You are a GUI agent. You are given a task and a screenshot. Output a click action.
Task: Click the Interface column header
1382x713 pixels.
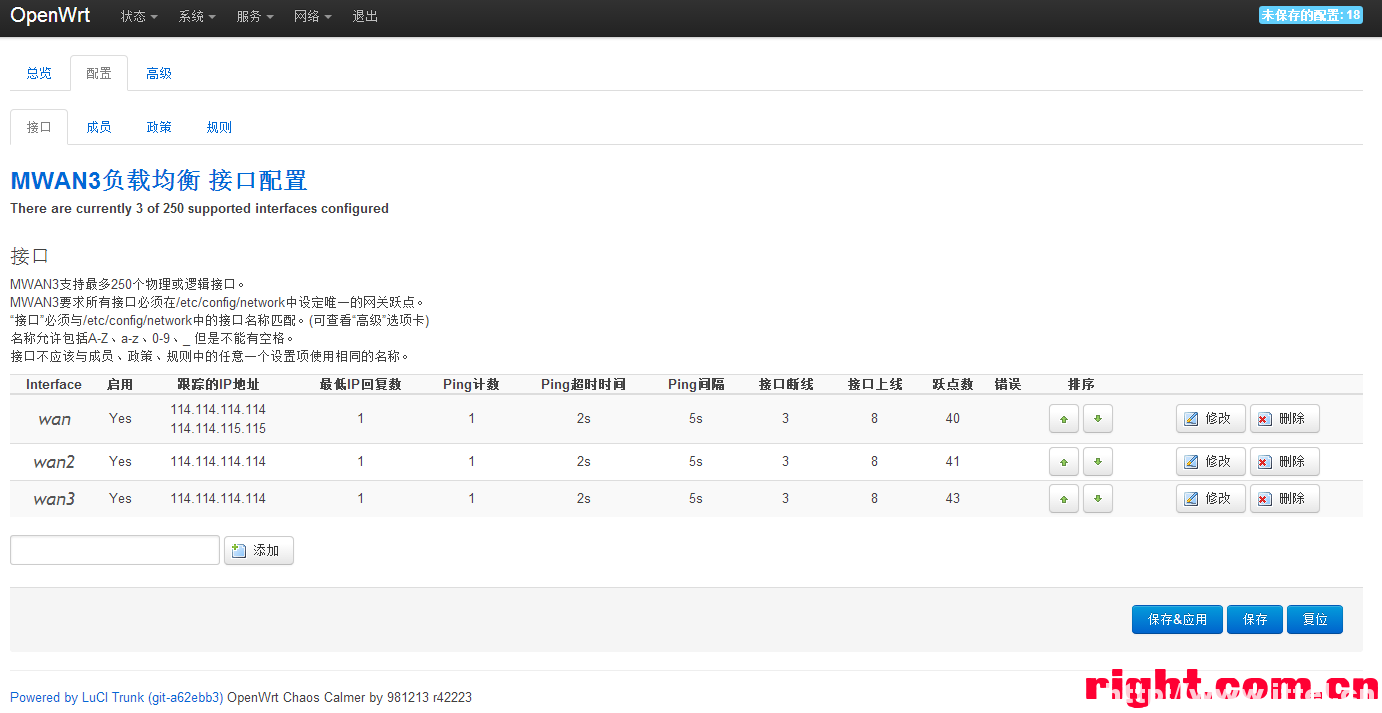54,385
